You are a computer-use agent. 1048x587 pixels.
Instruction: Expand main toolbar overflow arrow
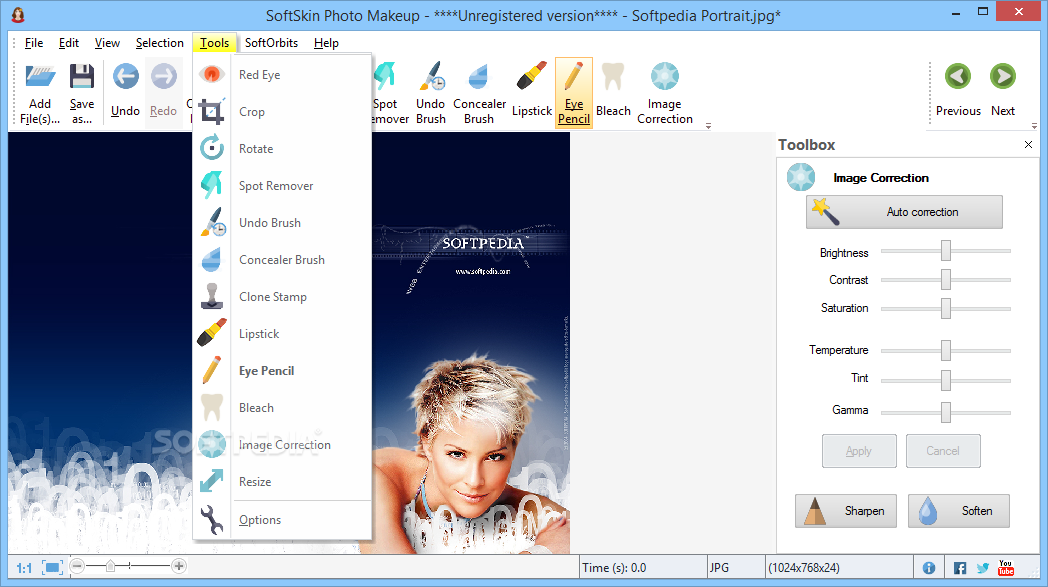coord(708,125)
